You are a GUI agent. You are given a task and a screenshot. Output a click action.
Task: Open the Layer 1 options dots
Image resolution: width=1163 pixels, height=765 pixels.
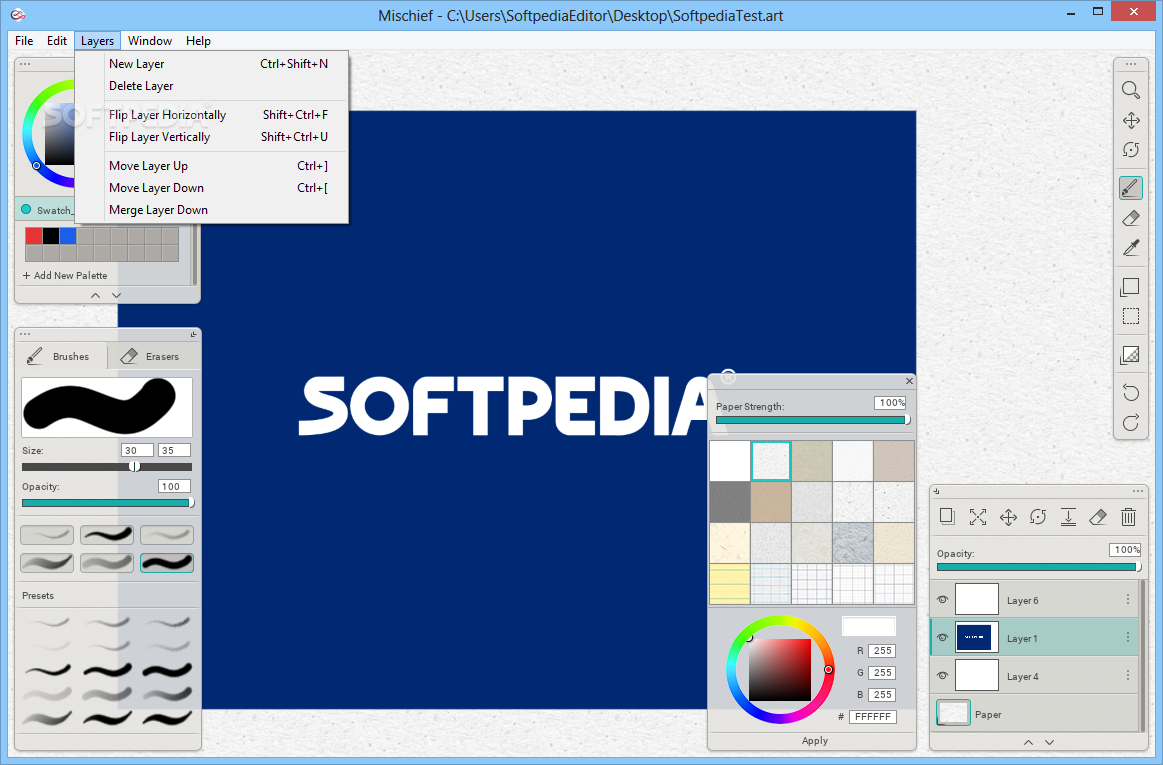coord(1128,637)
